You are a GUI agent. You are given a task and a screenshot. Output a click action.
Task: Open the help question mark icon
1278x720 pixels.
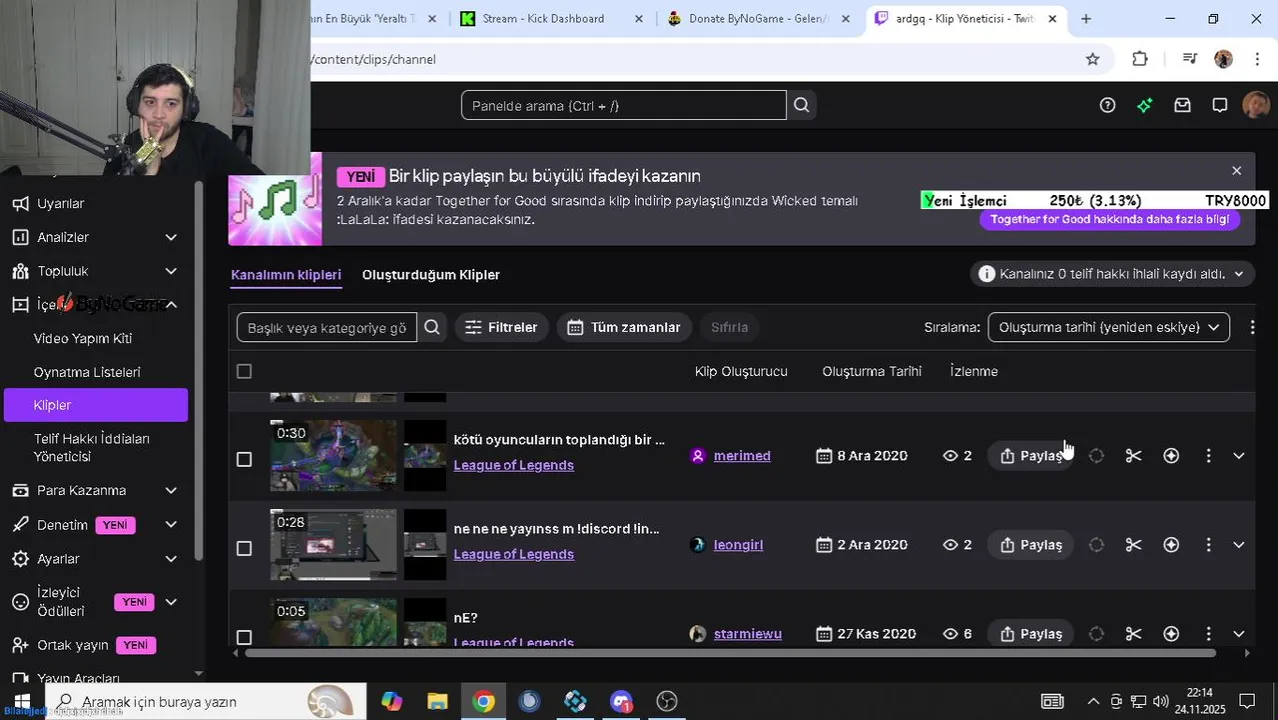click(x=1107, y=105)
